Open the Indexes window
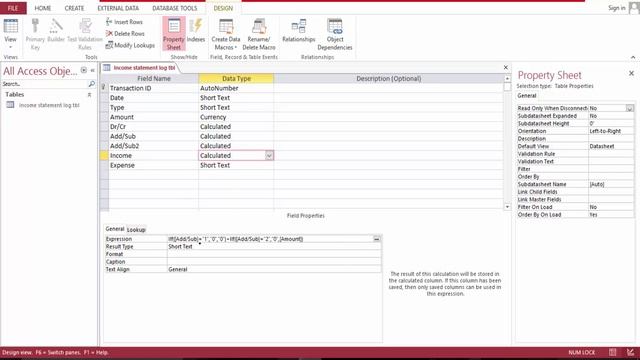This screenshot has width=640, height=360. click(x=196, y=31)
